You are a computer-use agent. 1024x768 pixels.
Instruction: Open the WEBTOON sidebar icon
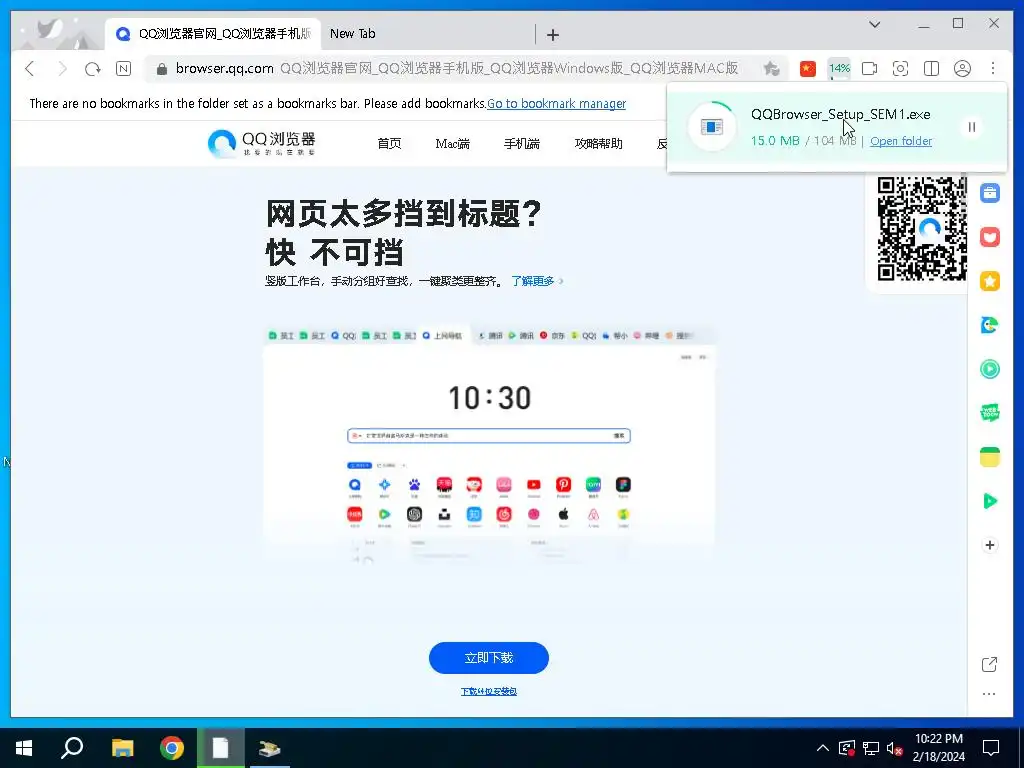pyautogui.click(x=989, y=413)
